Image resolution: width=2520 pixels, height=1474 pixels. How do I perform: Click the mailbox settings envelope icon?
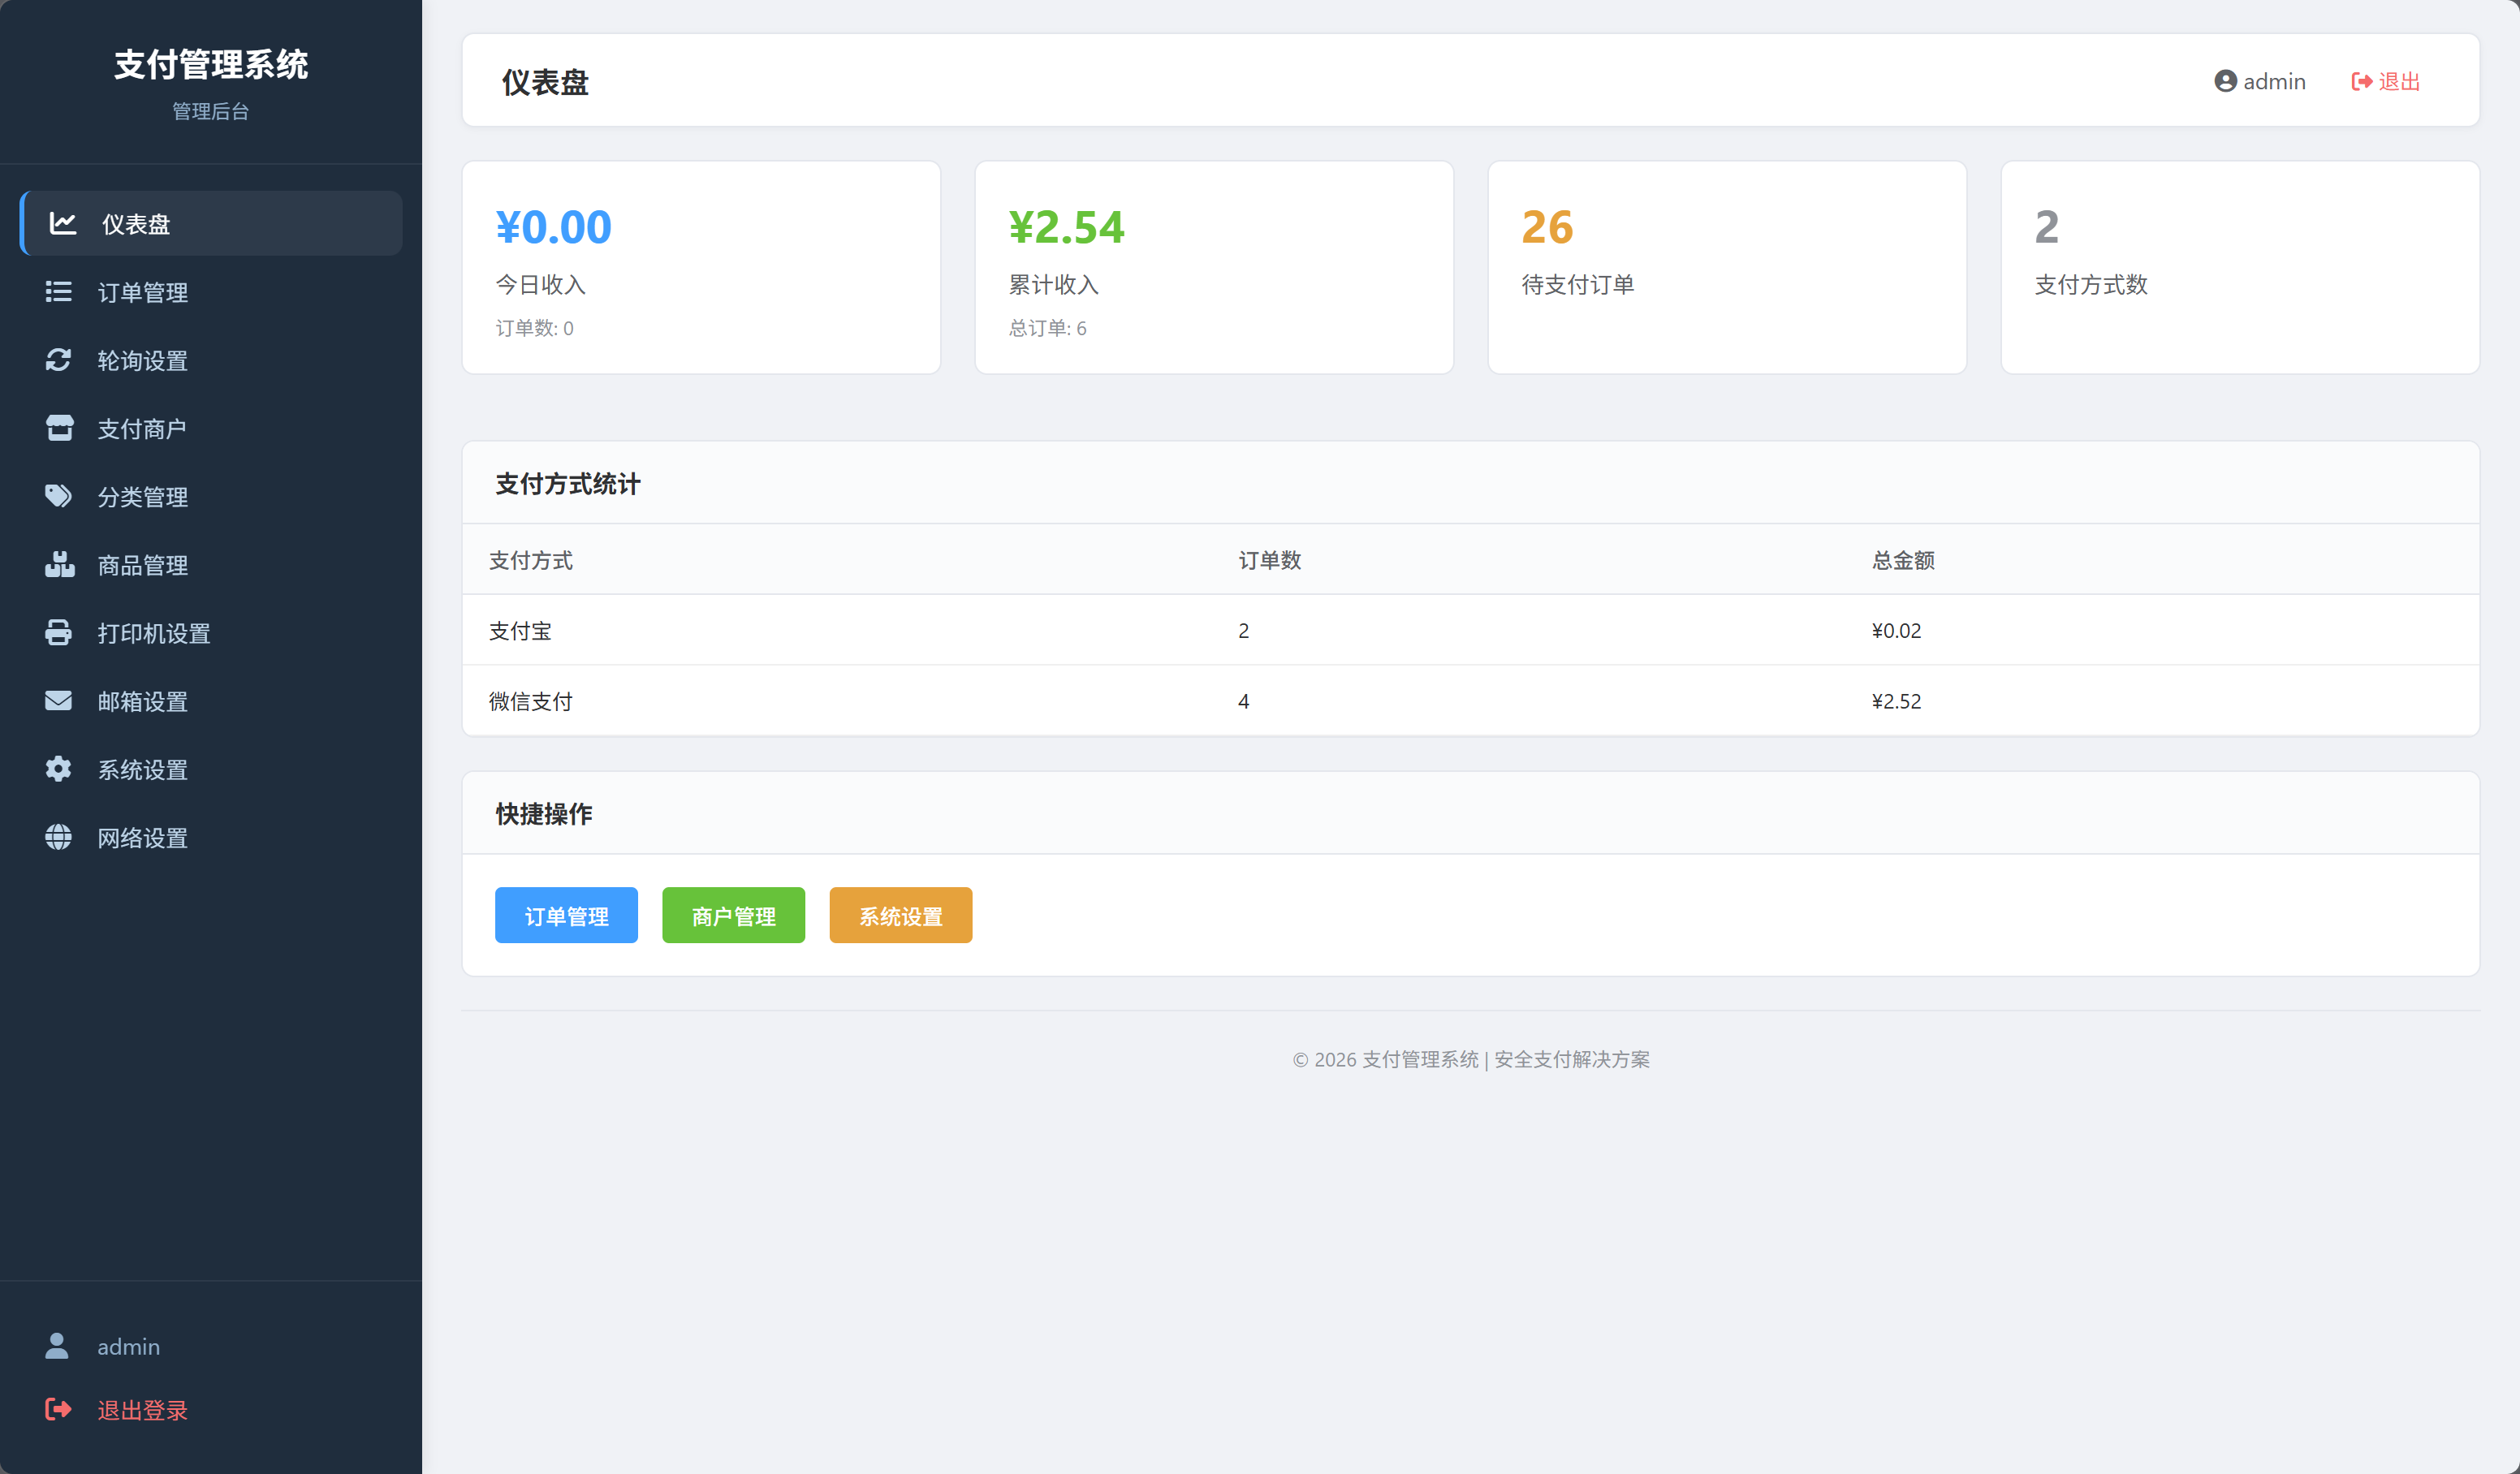(x=59, y=700)
